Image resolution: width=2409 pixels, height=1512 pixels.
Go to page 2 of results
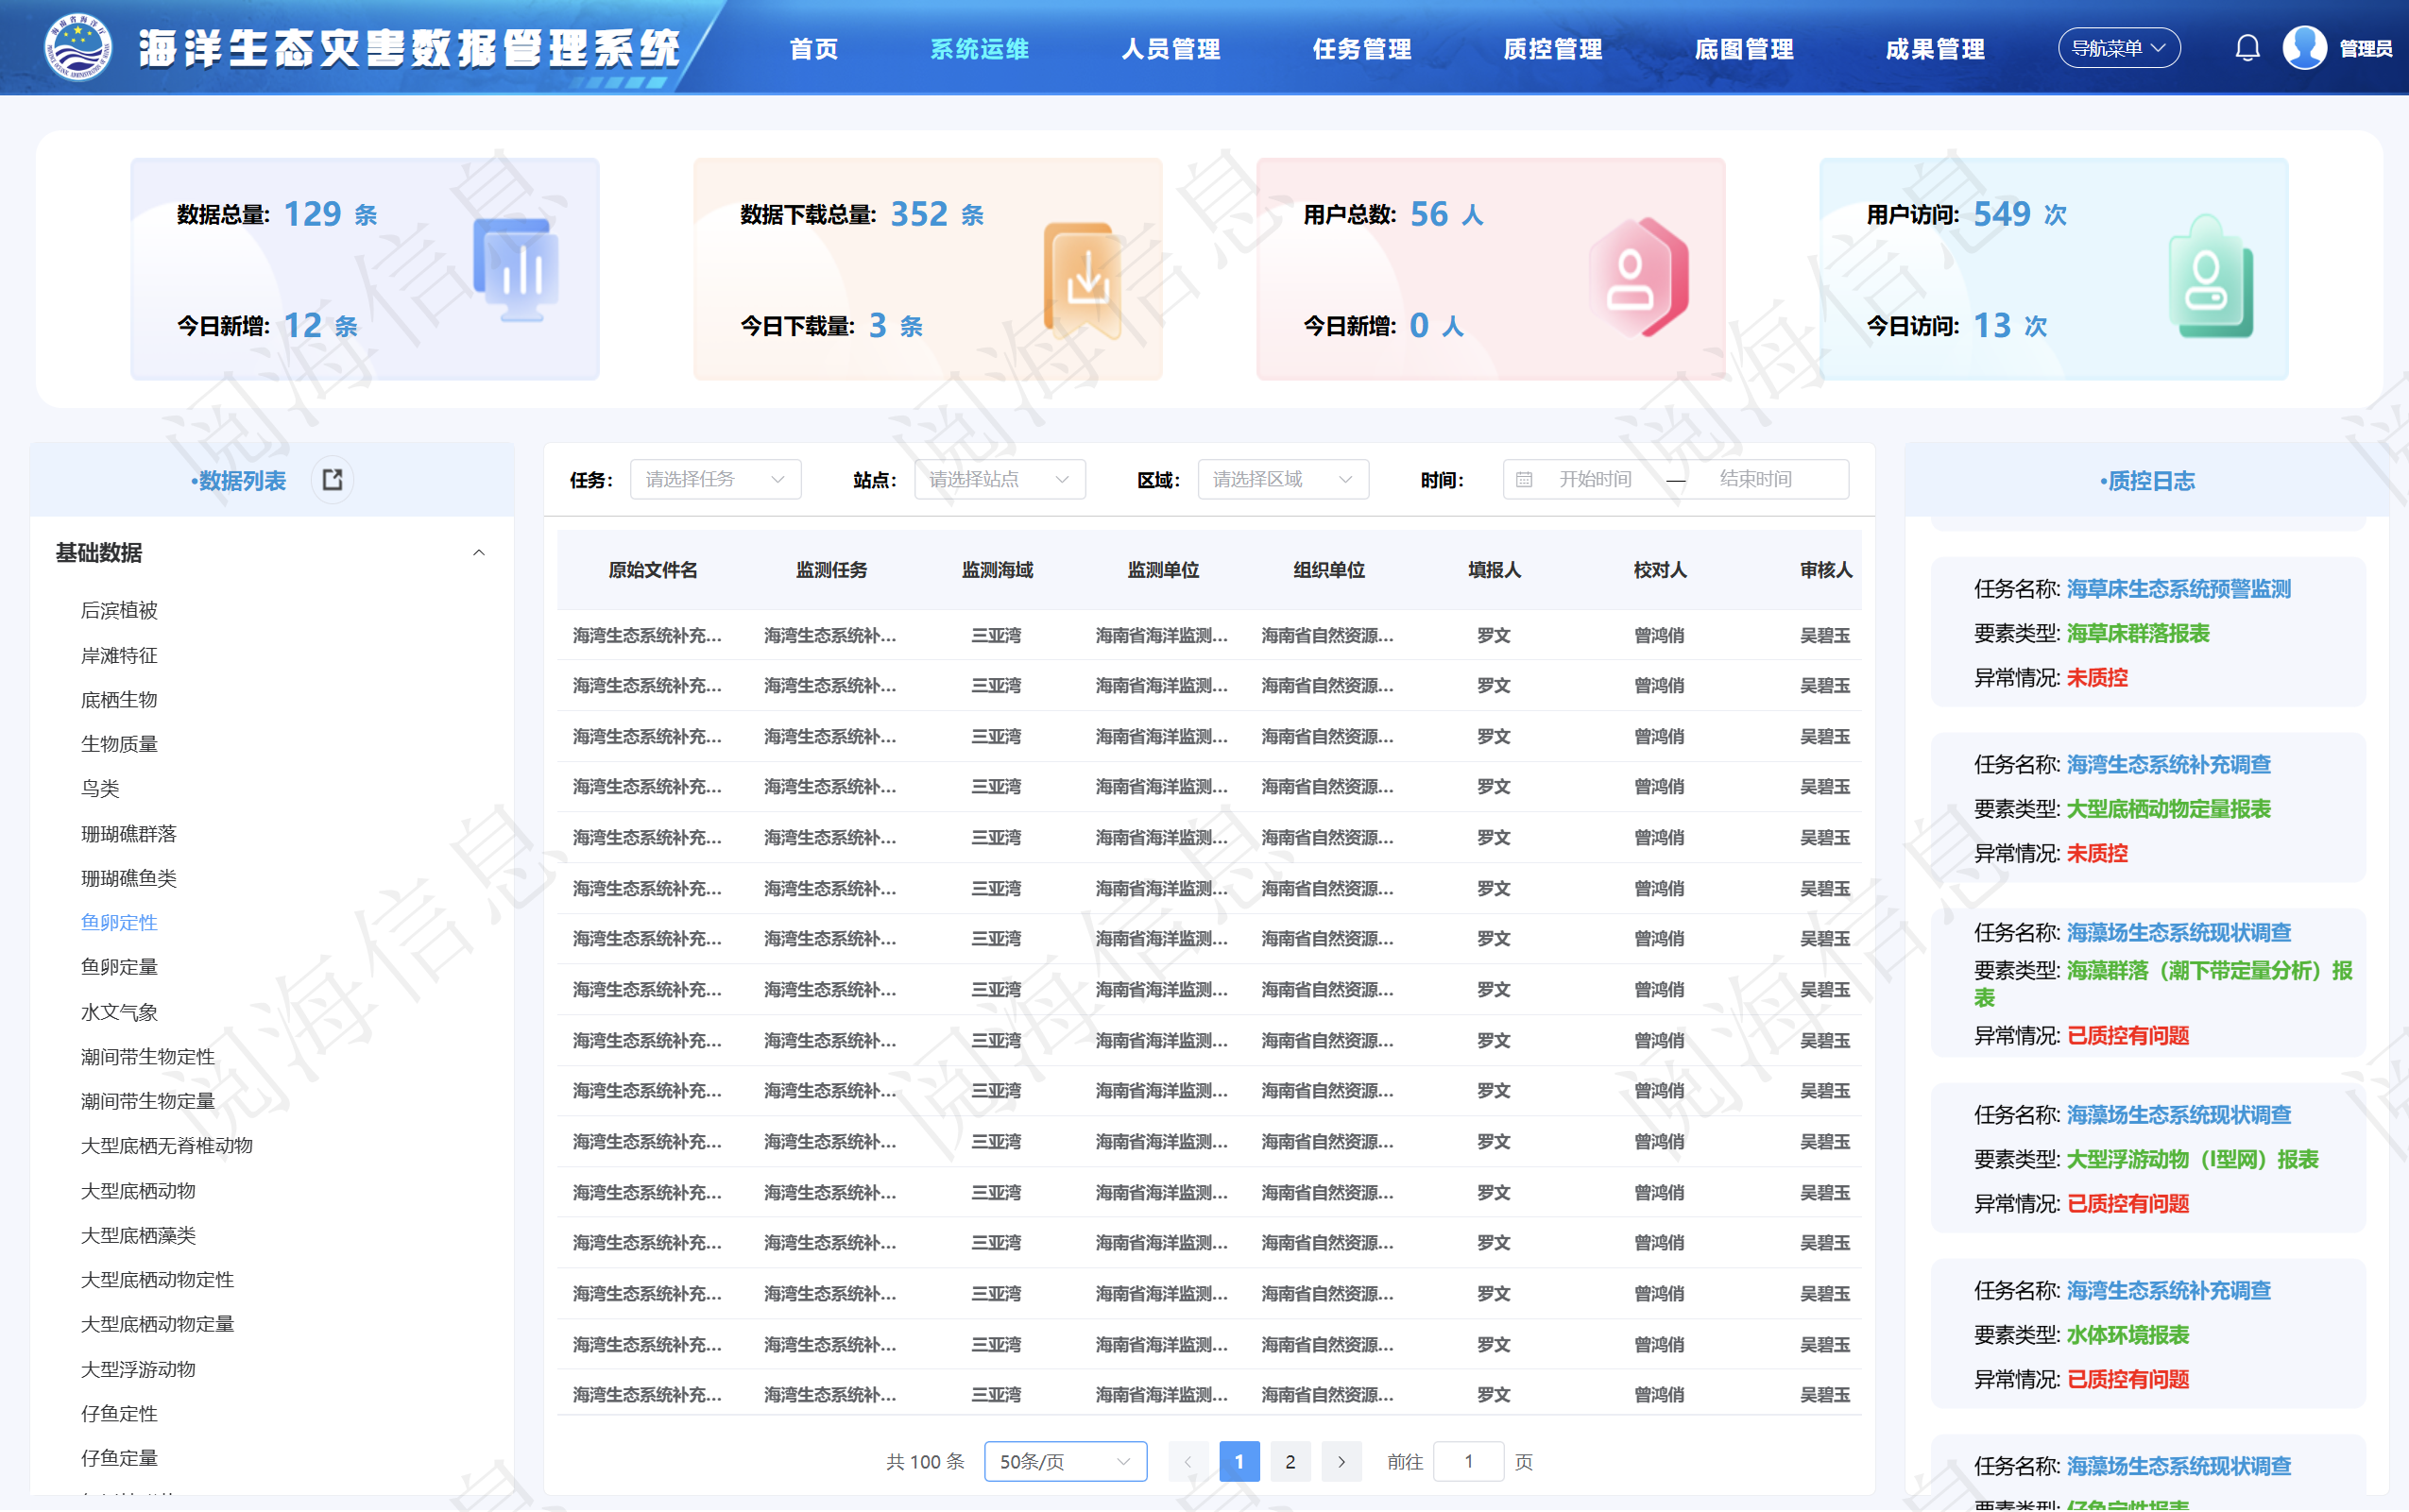click(x=1290, y=1462)
